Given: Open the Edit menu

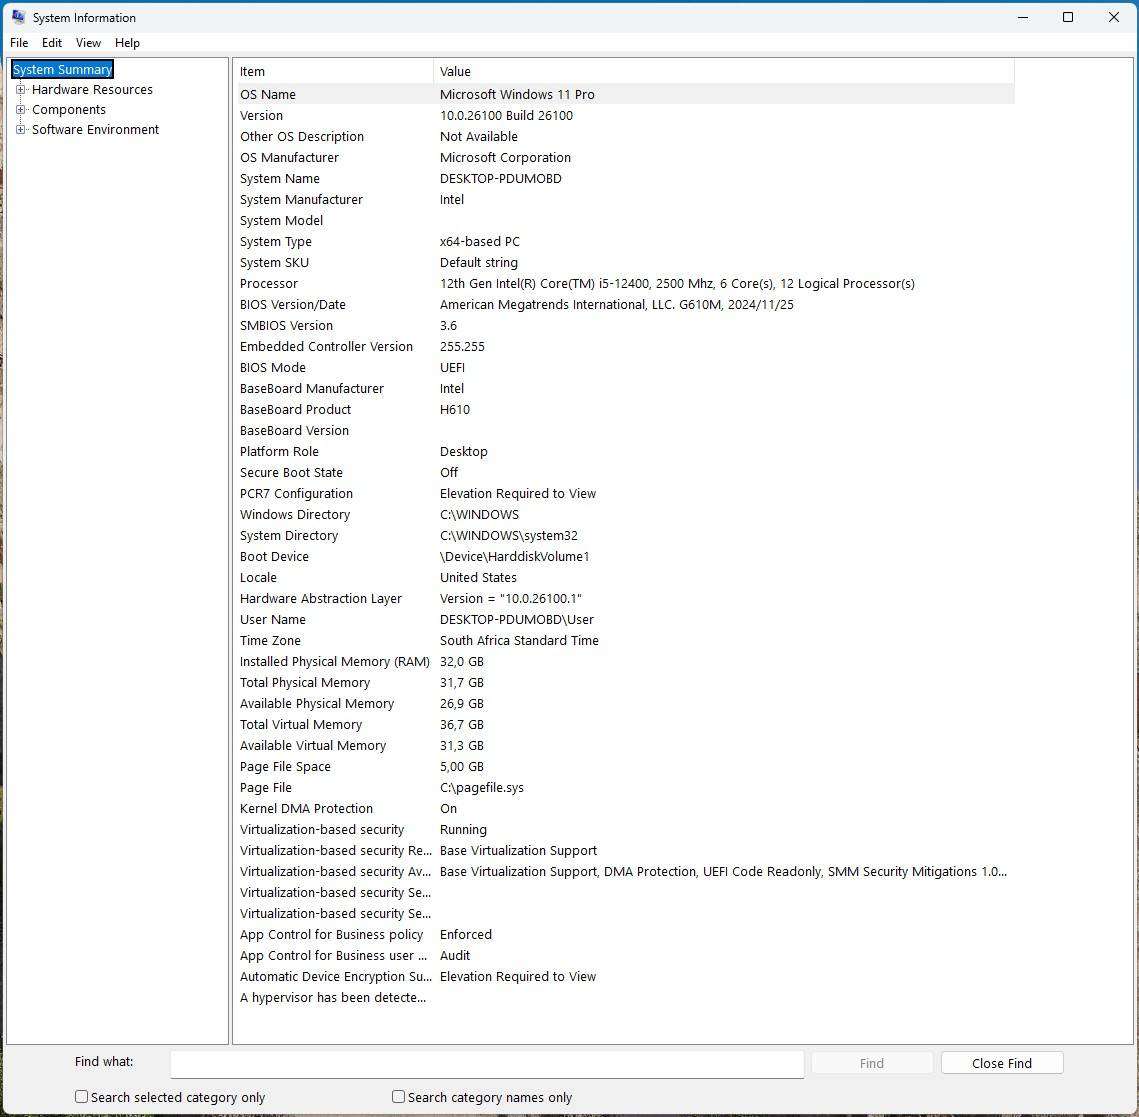Looking at the screenshot, I should tap(51, 42).
